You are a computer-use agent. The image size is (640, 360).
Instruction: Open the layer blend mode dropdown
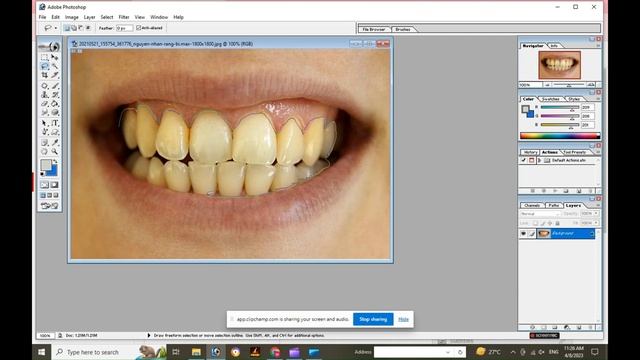[540, 213]
